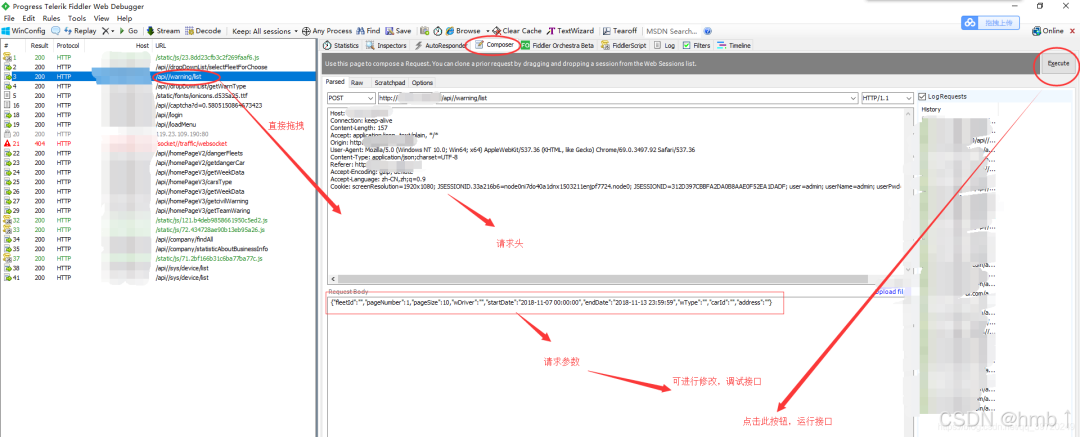Click the Go resume button
Screen dimensions: 1080x437
click(x=128, y=31)
